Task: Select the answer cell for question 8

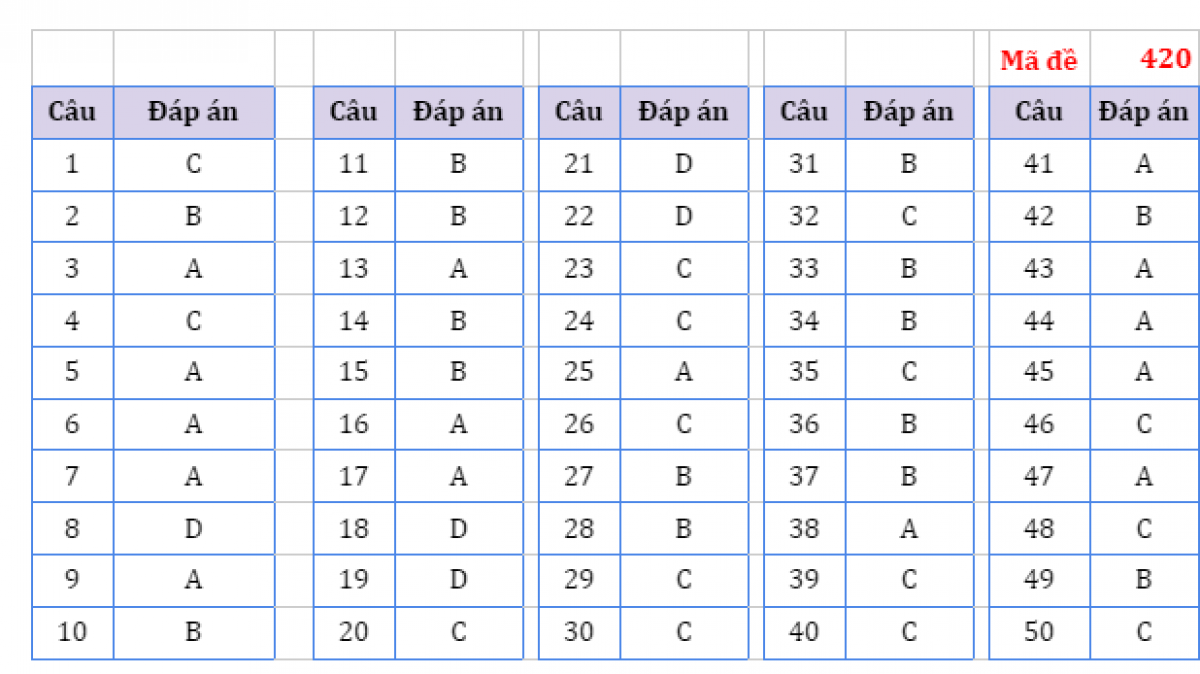Action: click(194, 528)
